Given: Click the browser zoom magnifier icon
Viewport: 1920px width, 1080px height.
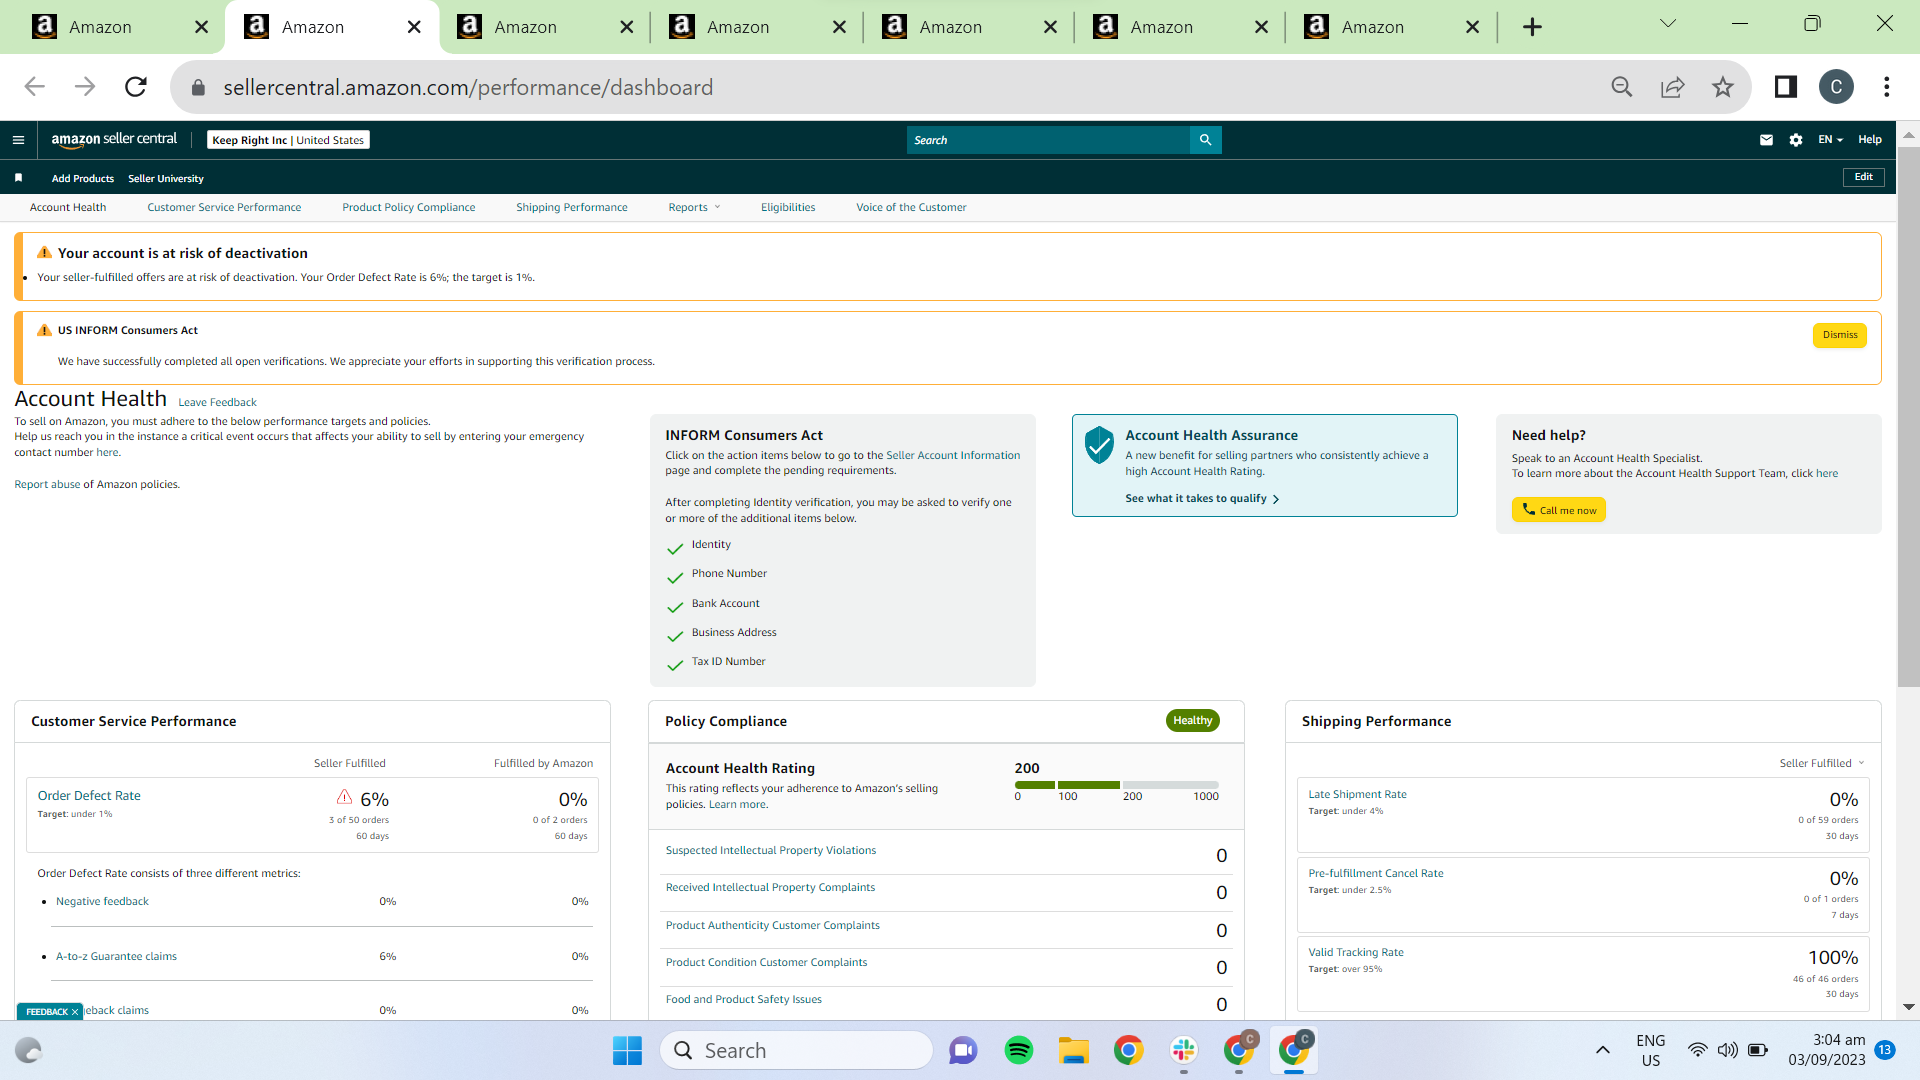Looking at the screenshot, I should coord(1622,87).
